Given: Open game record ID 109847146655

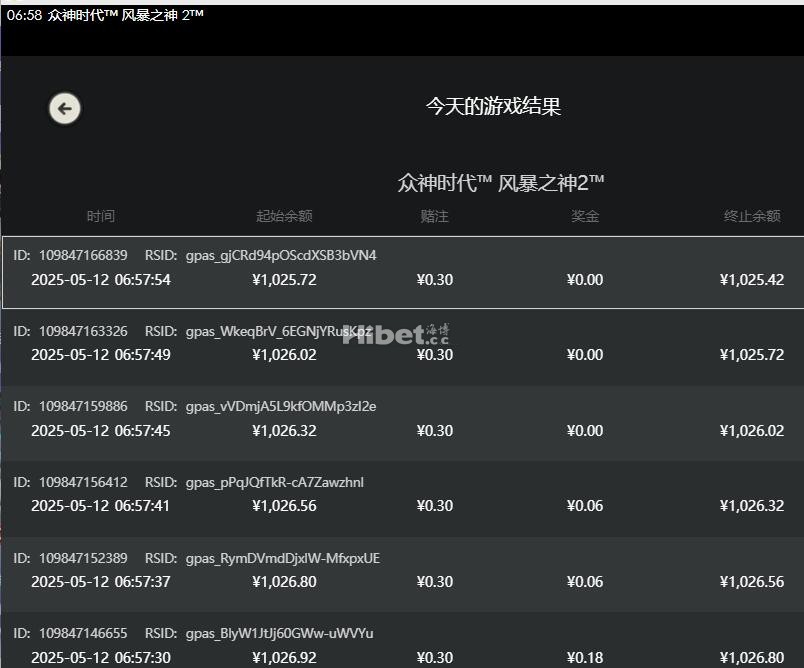Looking at the screenshot, I should (70, 633).
